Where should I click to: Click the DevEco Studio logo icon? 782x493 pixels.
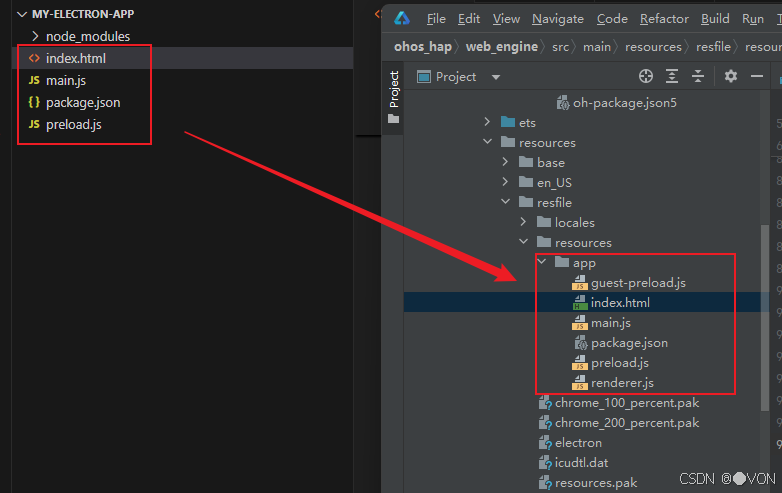(402, 19)
